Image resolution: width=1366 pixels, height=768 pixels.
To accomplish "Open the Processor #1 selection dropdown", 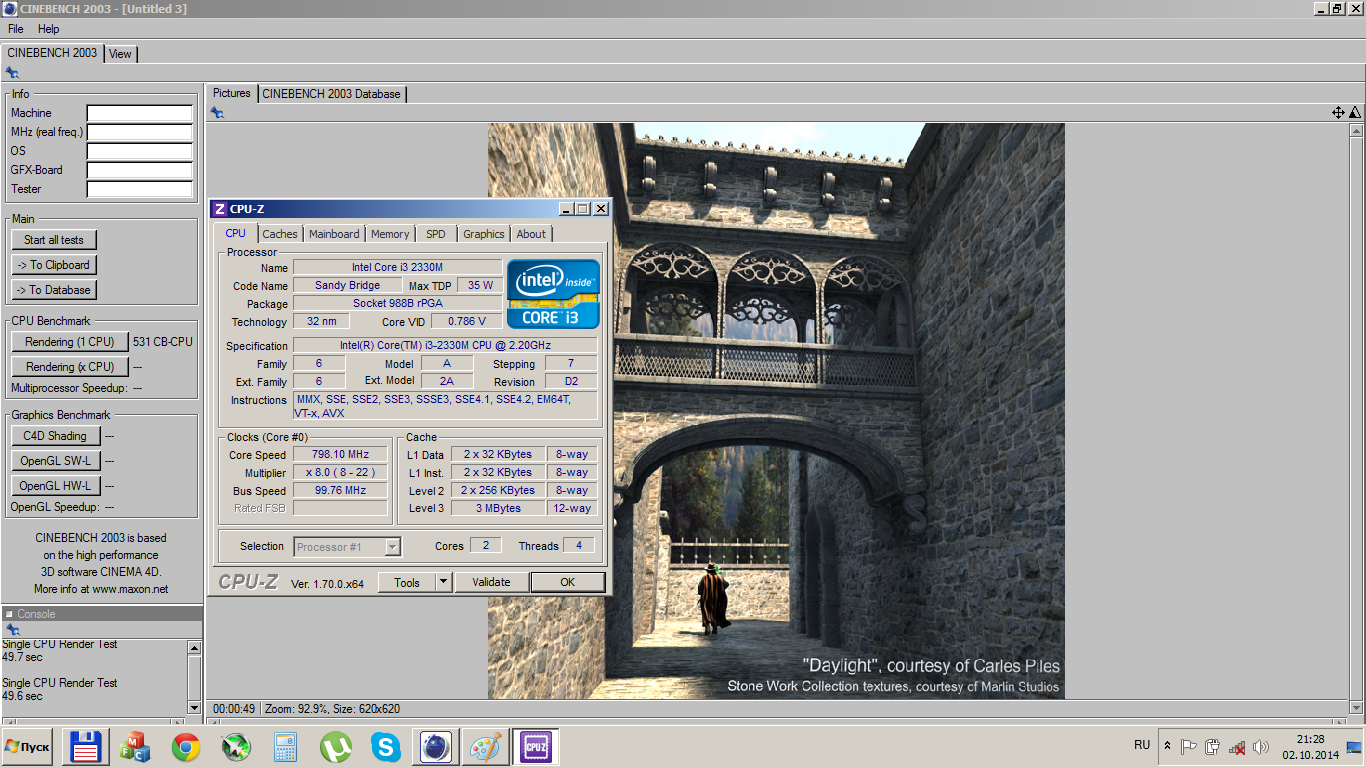I will [x=348, y=547].
